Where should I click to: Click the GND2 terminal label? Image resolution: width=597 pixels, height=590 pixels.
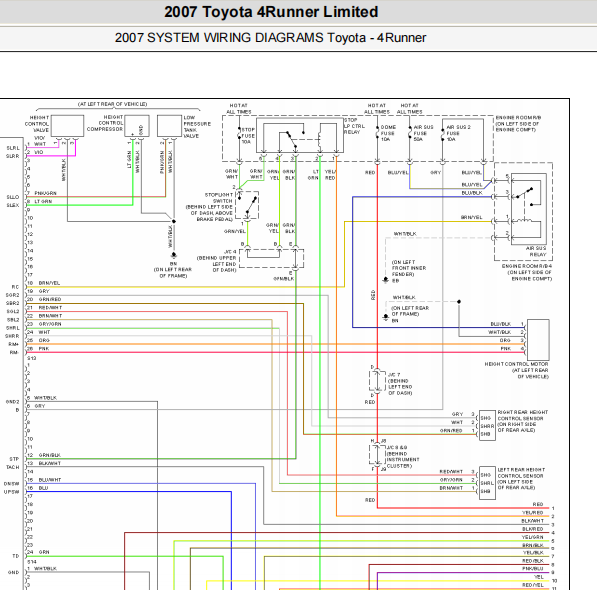(x=13, y=402)
